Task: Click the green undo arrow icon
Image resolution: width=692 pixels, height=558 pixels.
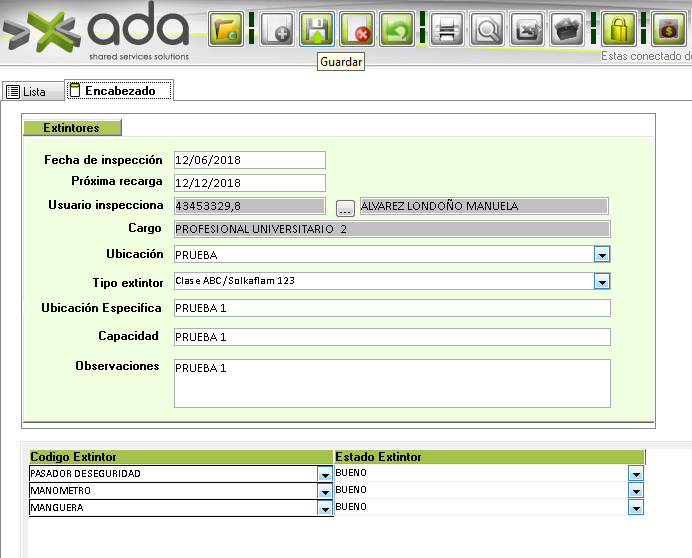Action: point(397,29)
